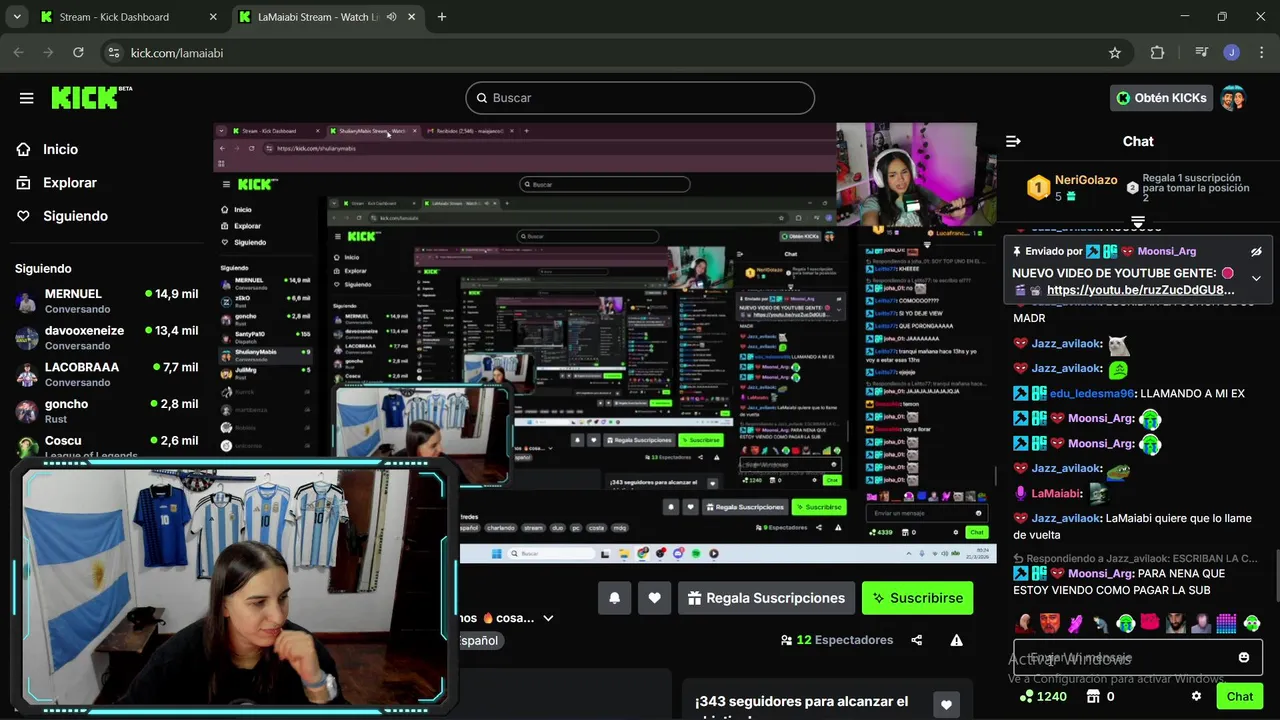The width and height of the screenshot is (1280, 720).
Task: Click the 12 Espectadores viewer count
Action: 838,640
